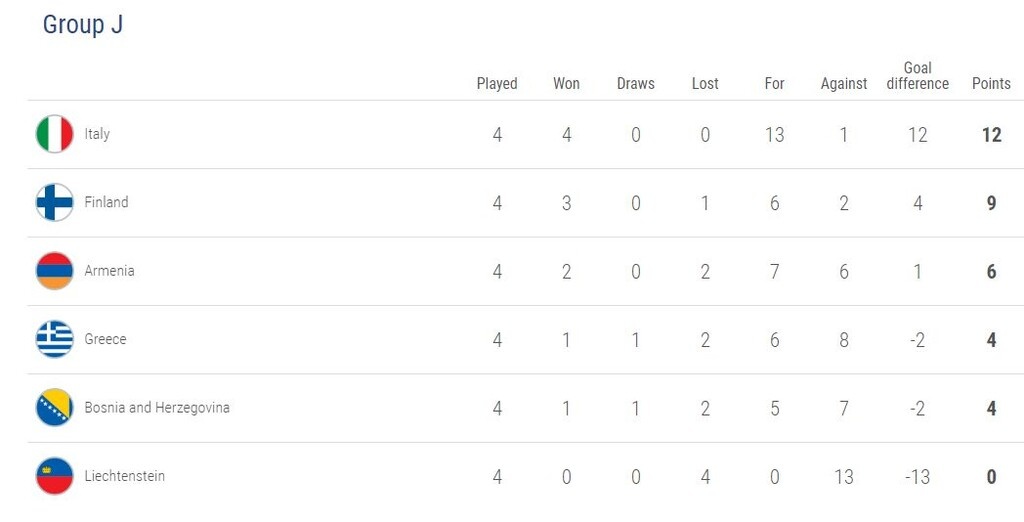This screenshot has width=1024, height=522.
Task: Open the Italy team link
Action: tap(97, 134)
